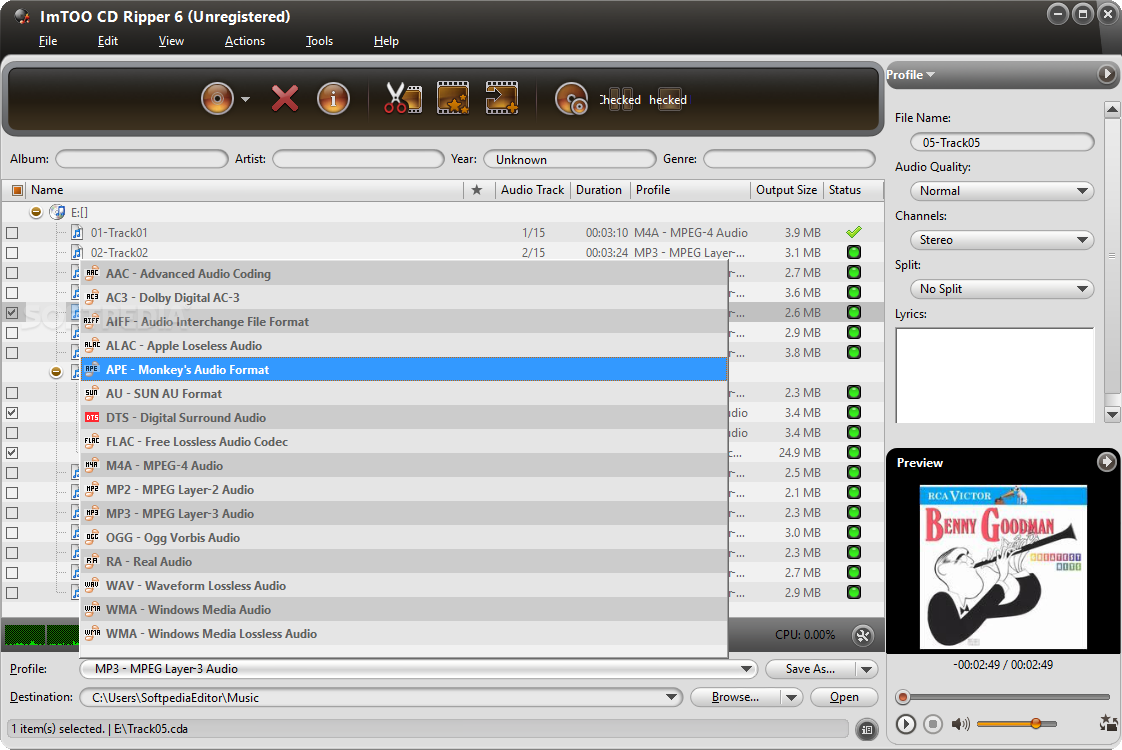Open the Split No Split dropdown
The image size is (1122, 750).
tap(1002, 288)
